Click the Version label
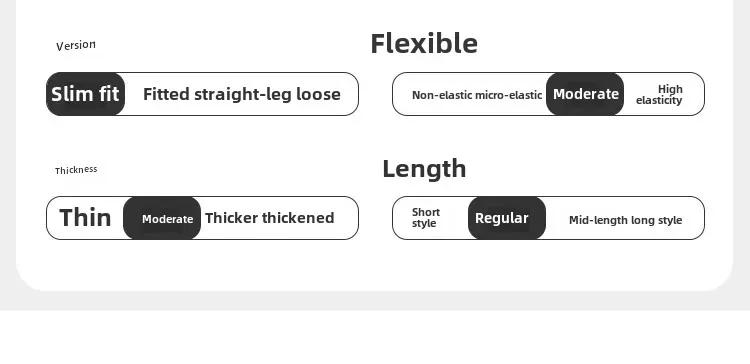 coord(76,45)
